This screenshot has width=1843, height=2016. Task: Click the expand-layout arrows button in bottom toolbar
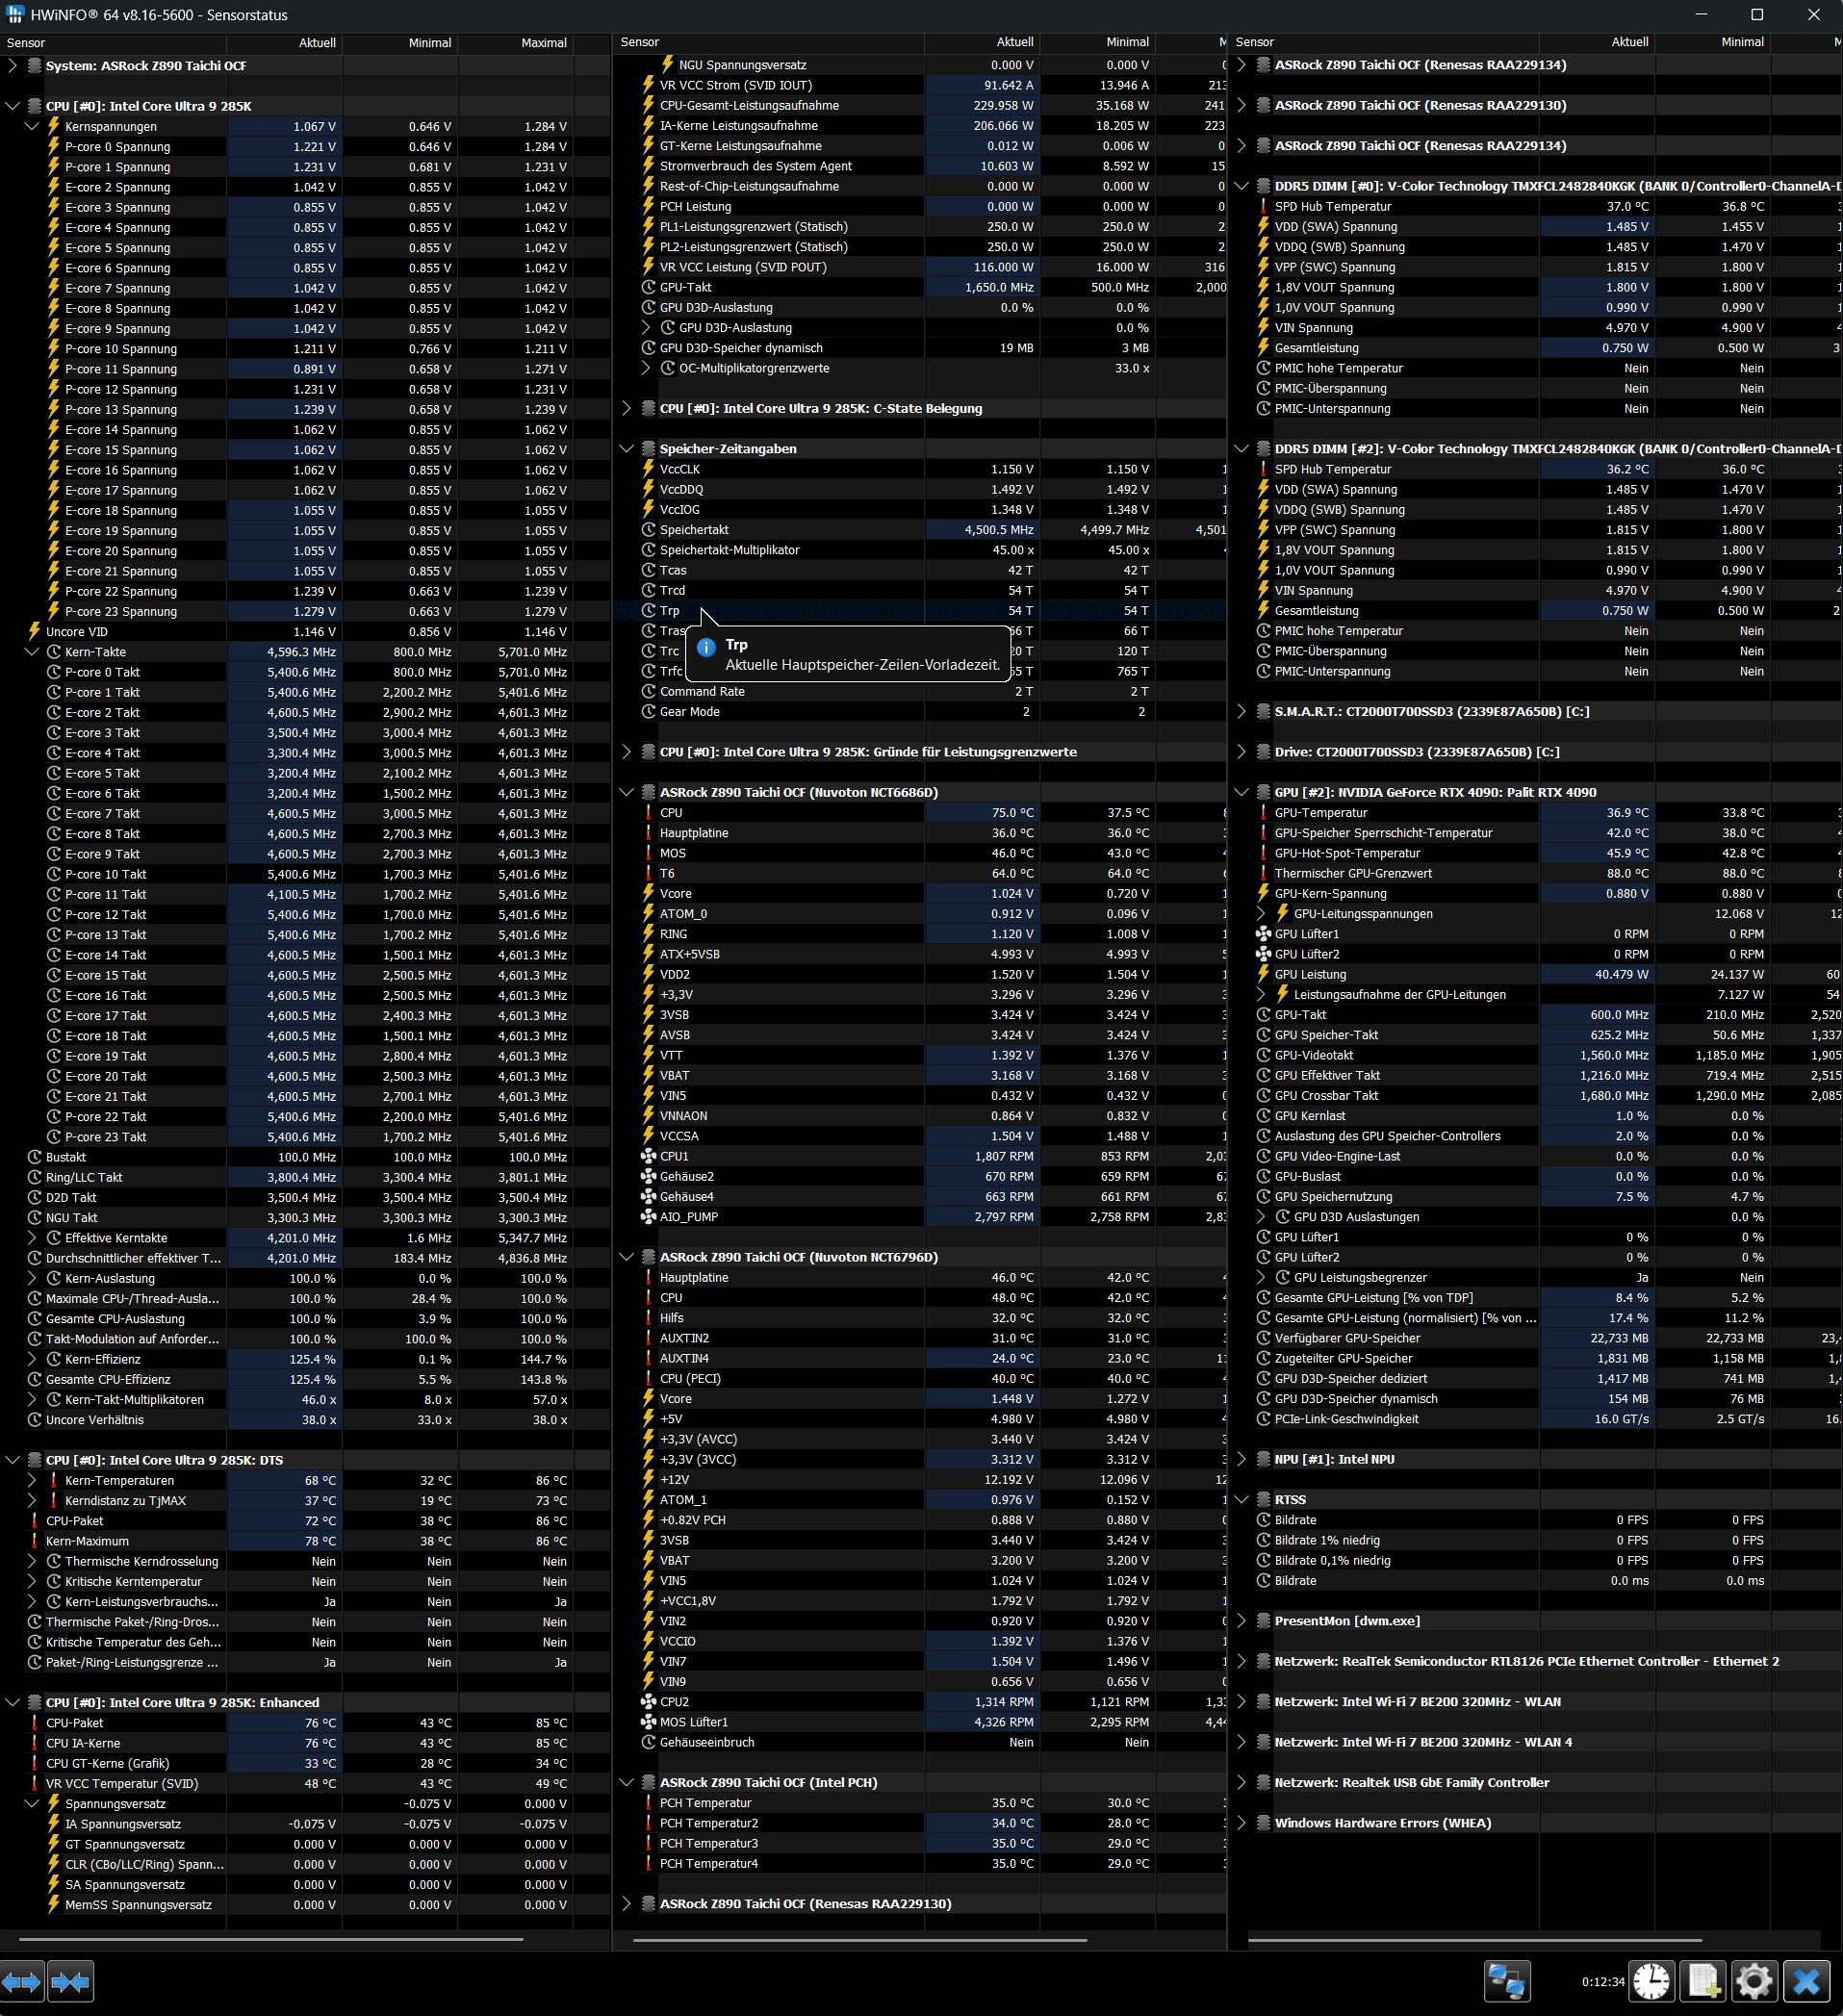(x=22, y=1981)
